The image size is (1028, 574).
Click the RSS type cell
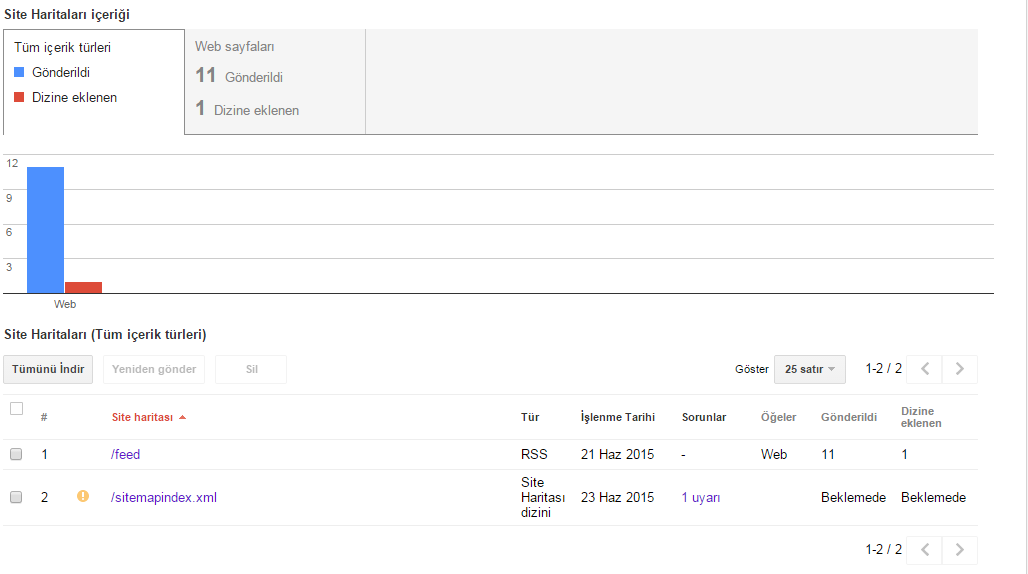(534, 454)
